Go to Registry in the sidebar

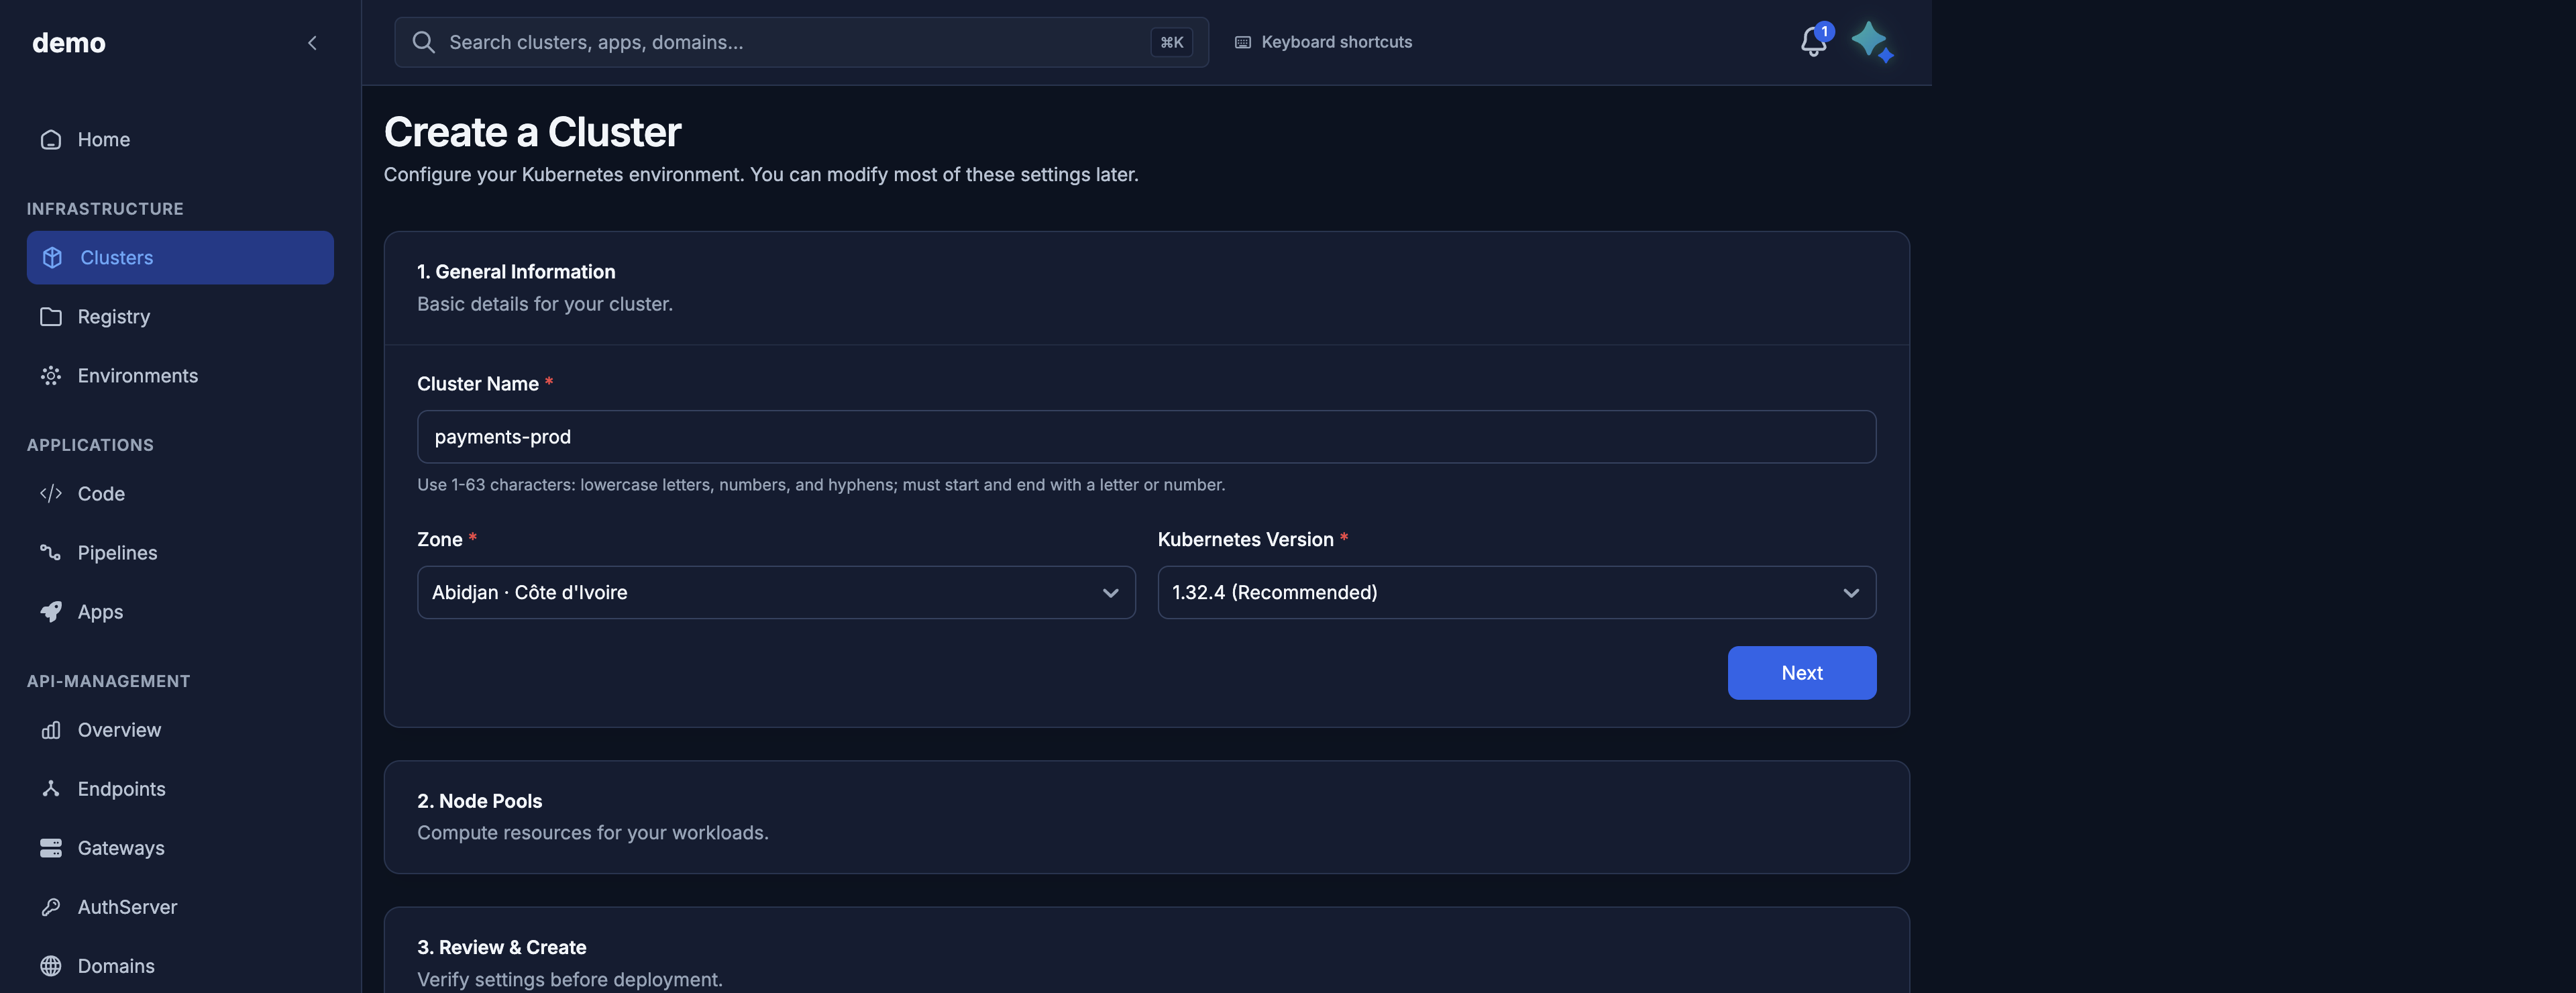click(x=180, y=317)
